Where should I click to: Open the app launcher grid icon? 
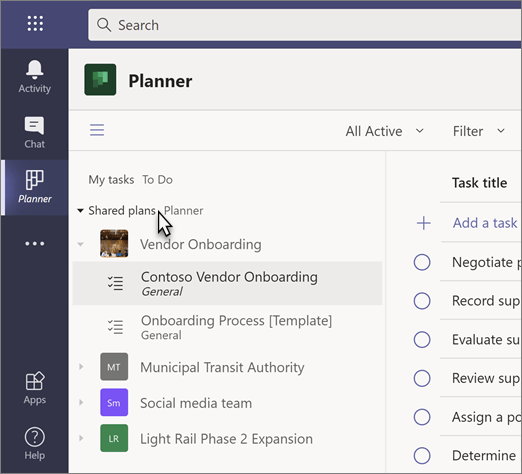coord(35,24)
